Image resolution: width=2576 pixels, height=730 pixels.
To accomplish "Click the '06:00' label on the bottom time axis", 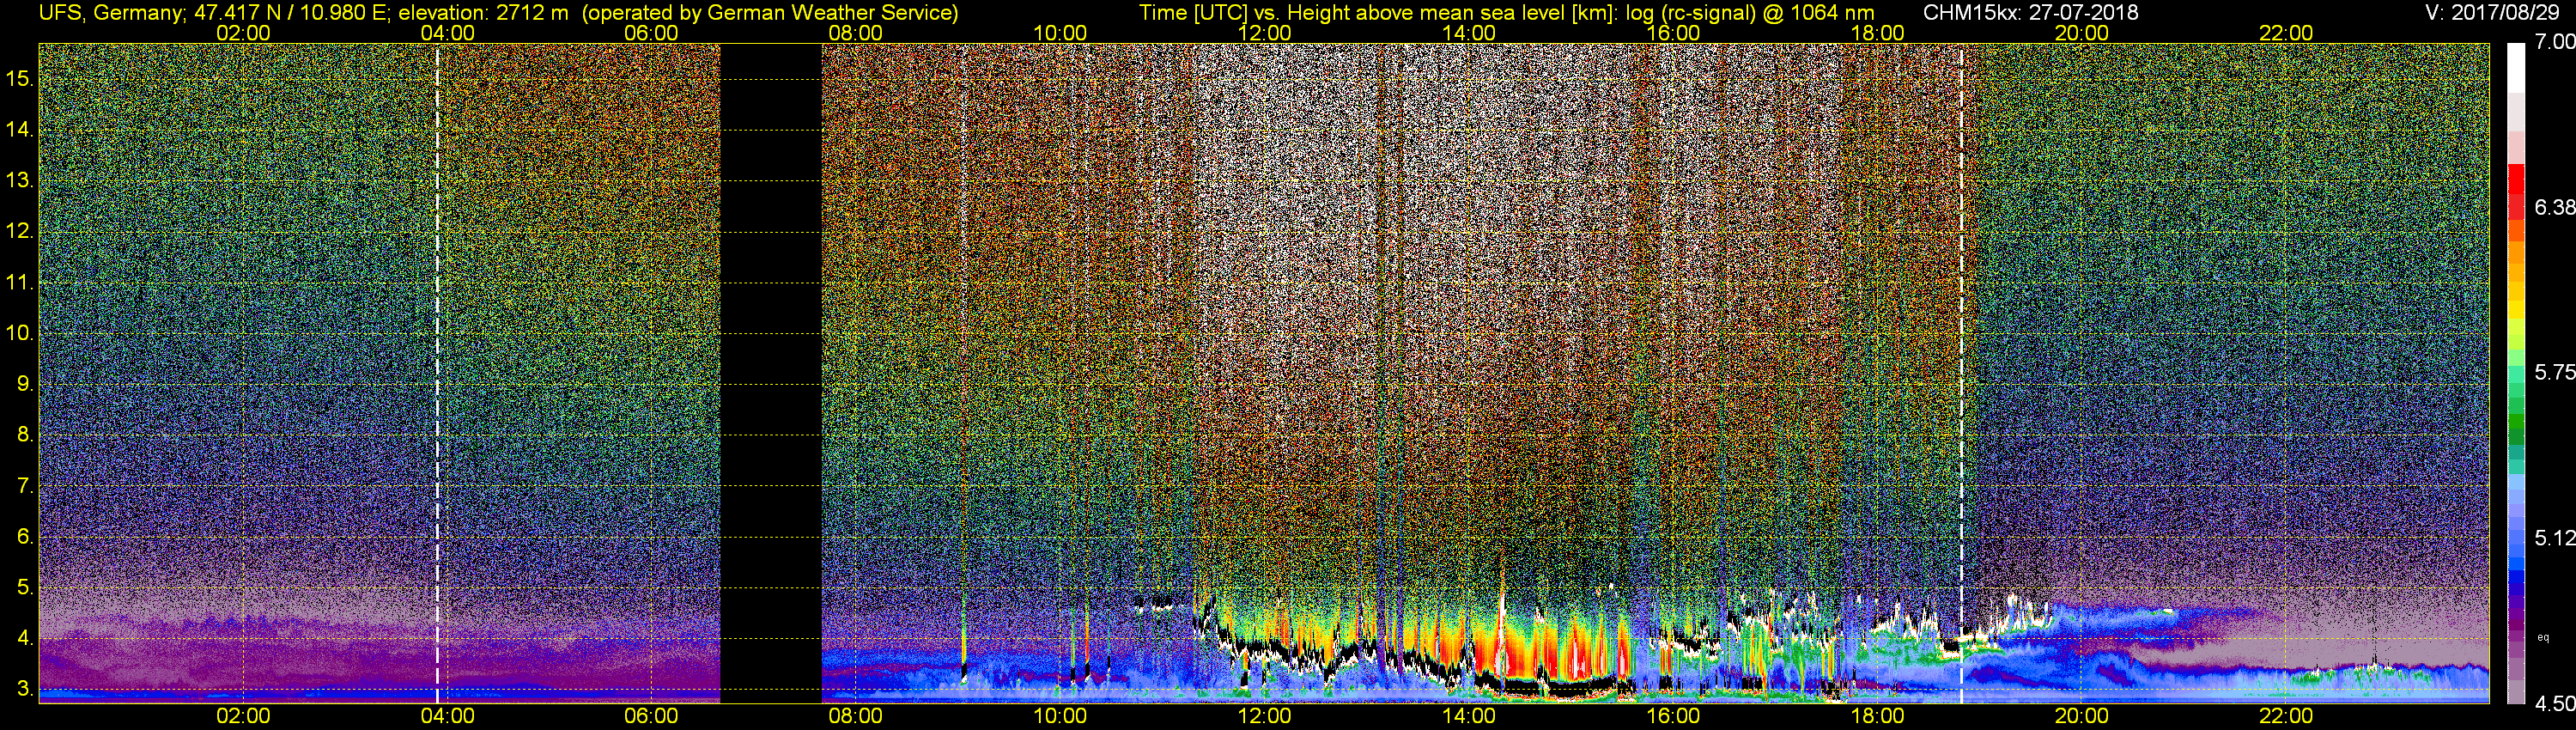I will (651, 716).
